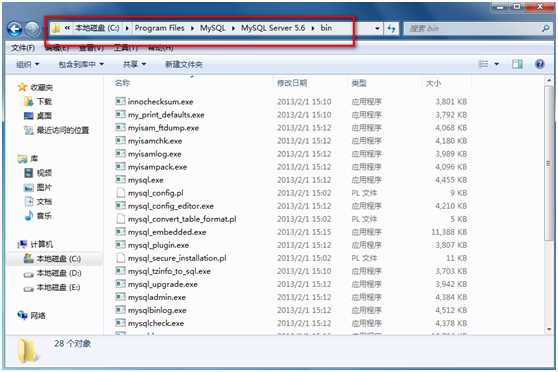Click inside the search bin field
The width and height of the screenshot is (558, 372).
472,28
